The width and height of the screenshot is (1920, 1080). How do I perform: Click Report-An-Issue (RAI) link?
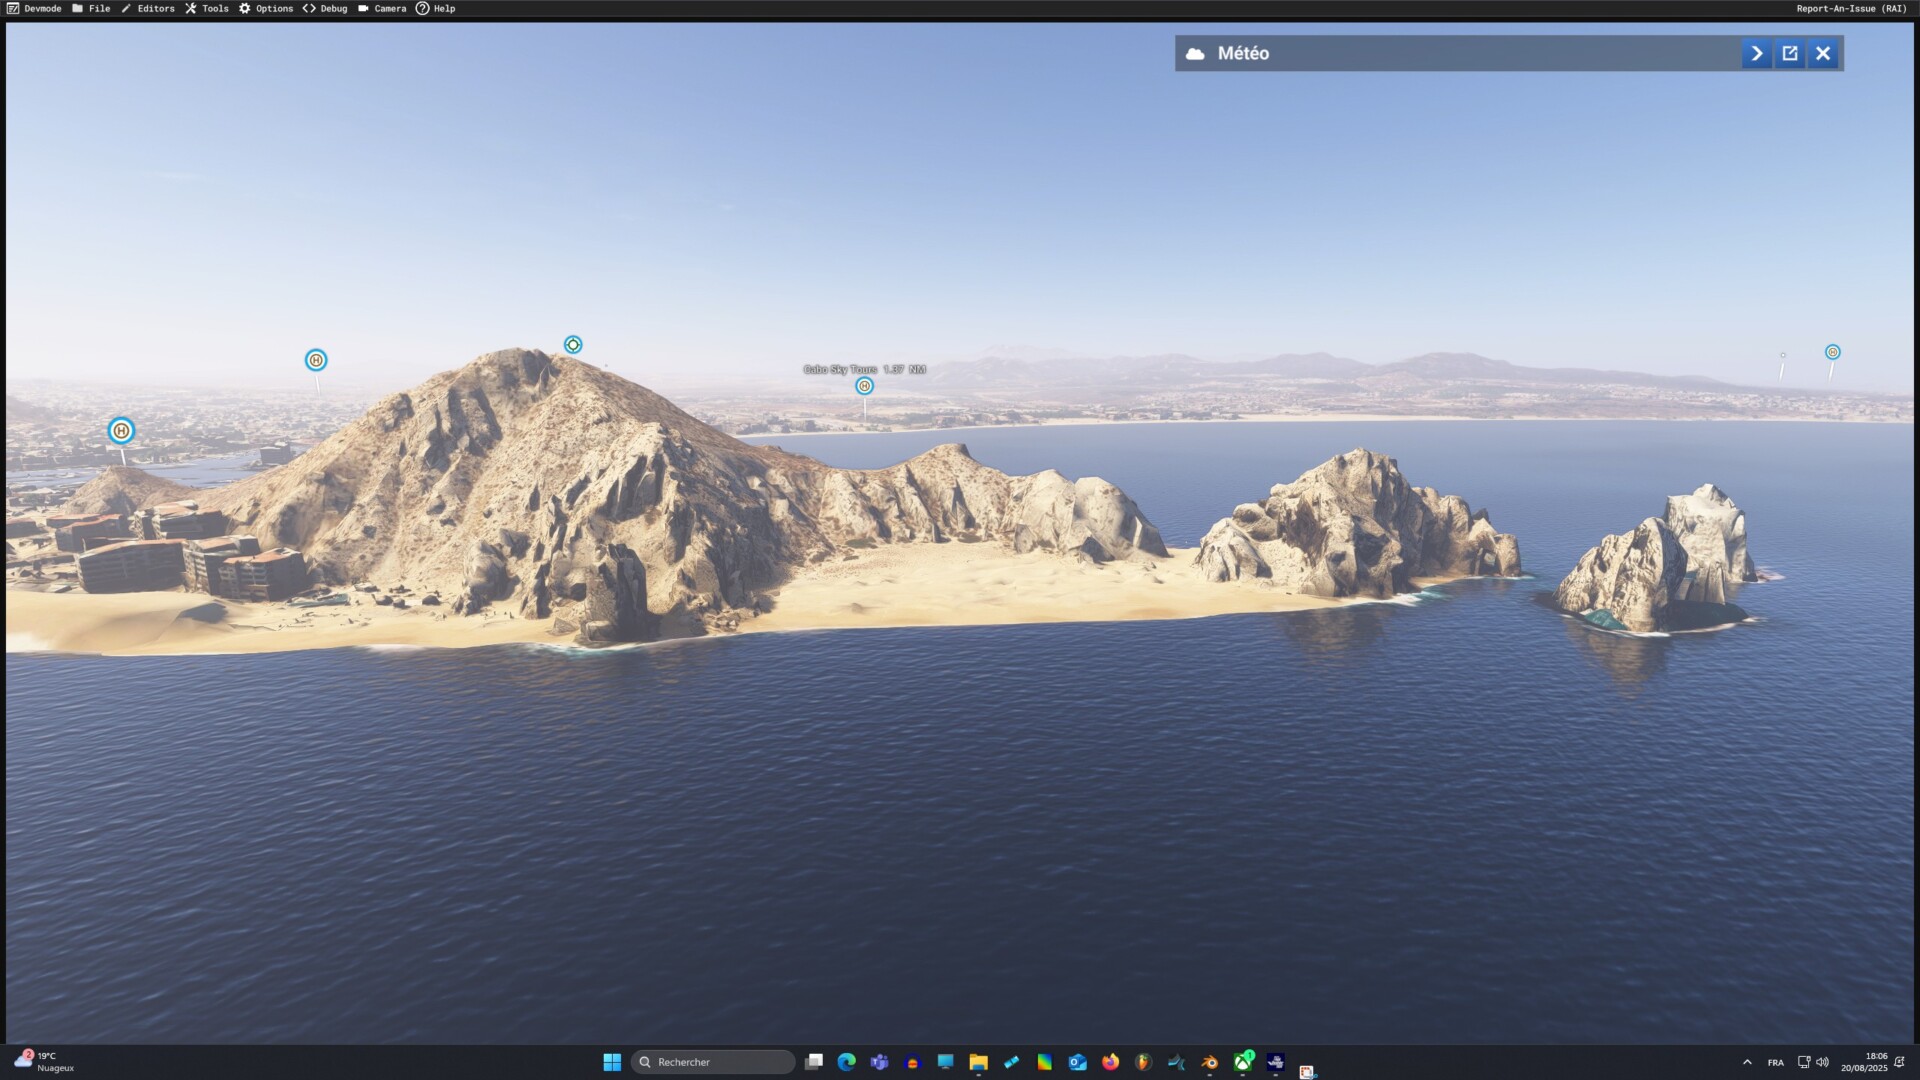tap(1851, 8)
